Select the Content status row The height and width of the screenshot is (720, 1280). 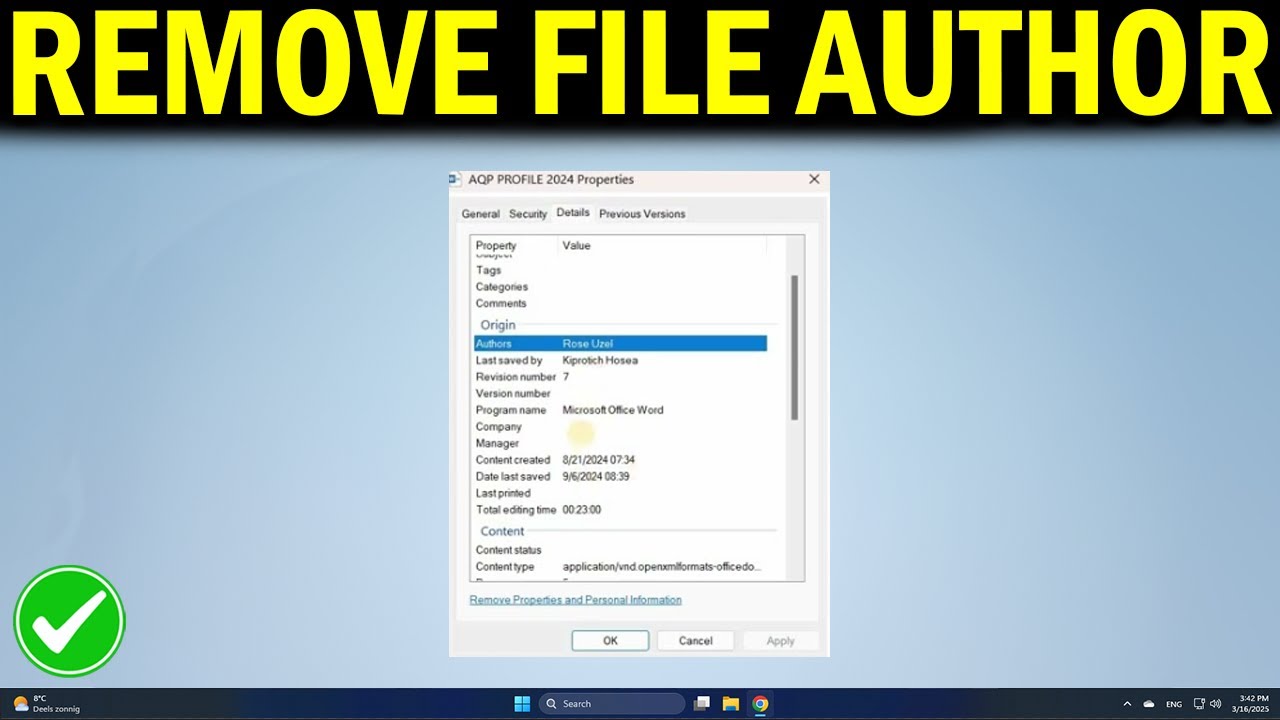tap(620, 550)
